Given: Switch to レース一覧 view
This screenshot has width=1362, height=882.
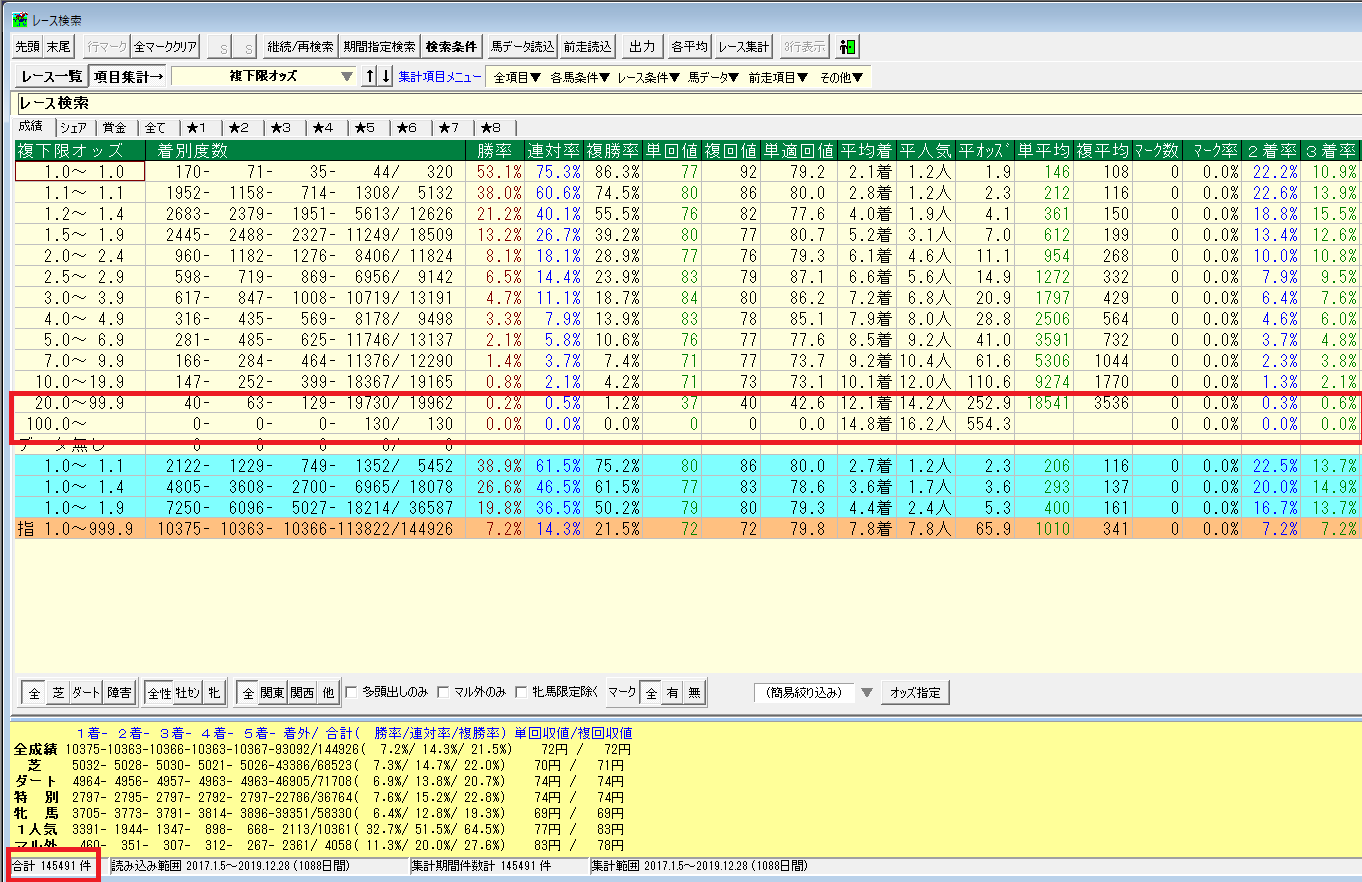Looking at the screenshot, I should click(50, 76).
